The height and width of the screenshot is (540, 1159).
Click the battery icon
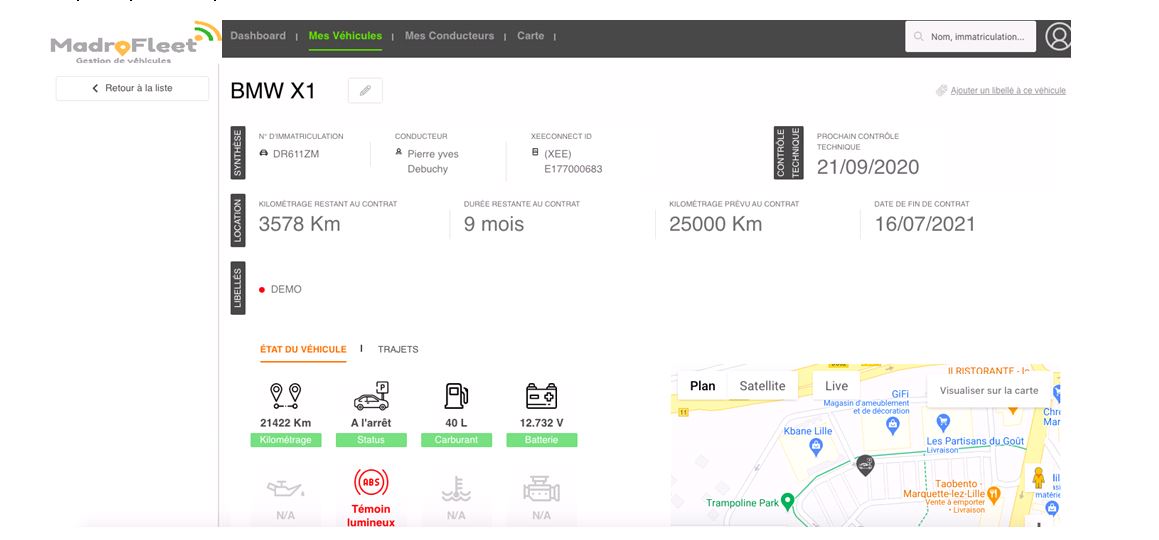click(542, 396)
